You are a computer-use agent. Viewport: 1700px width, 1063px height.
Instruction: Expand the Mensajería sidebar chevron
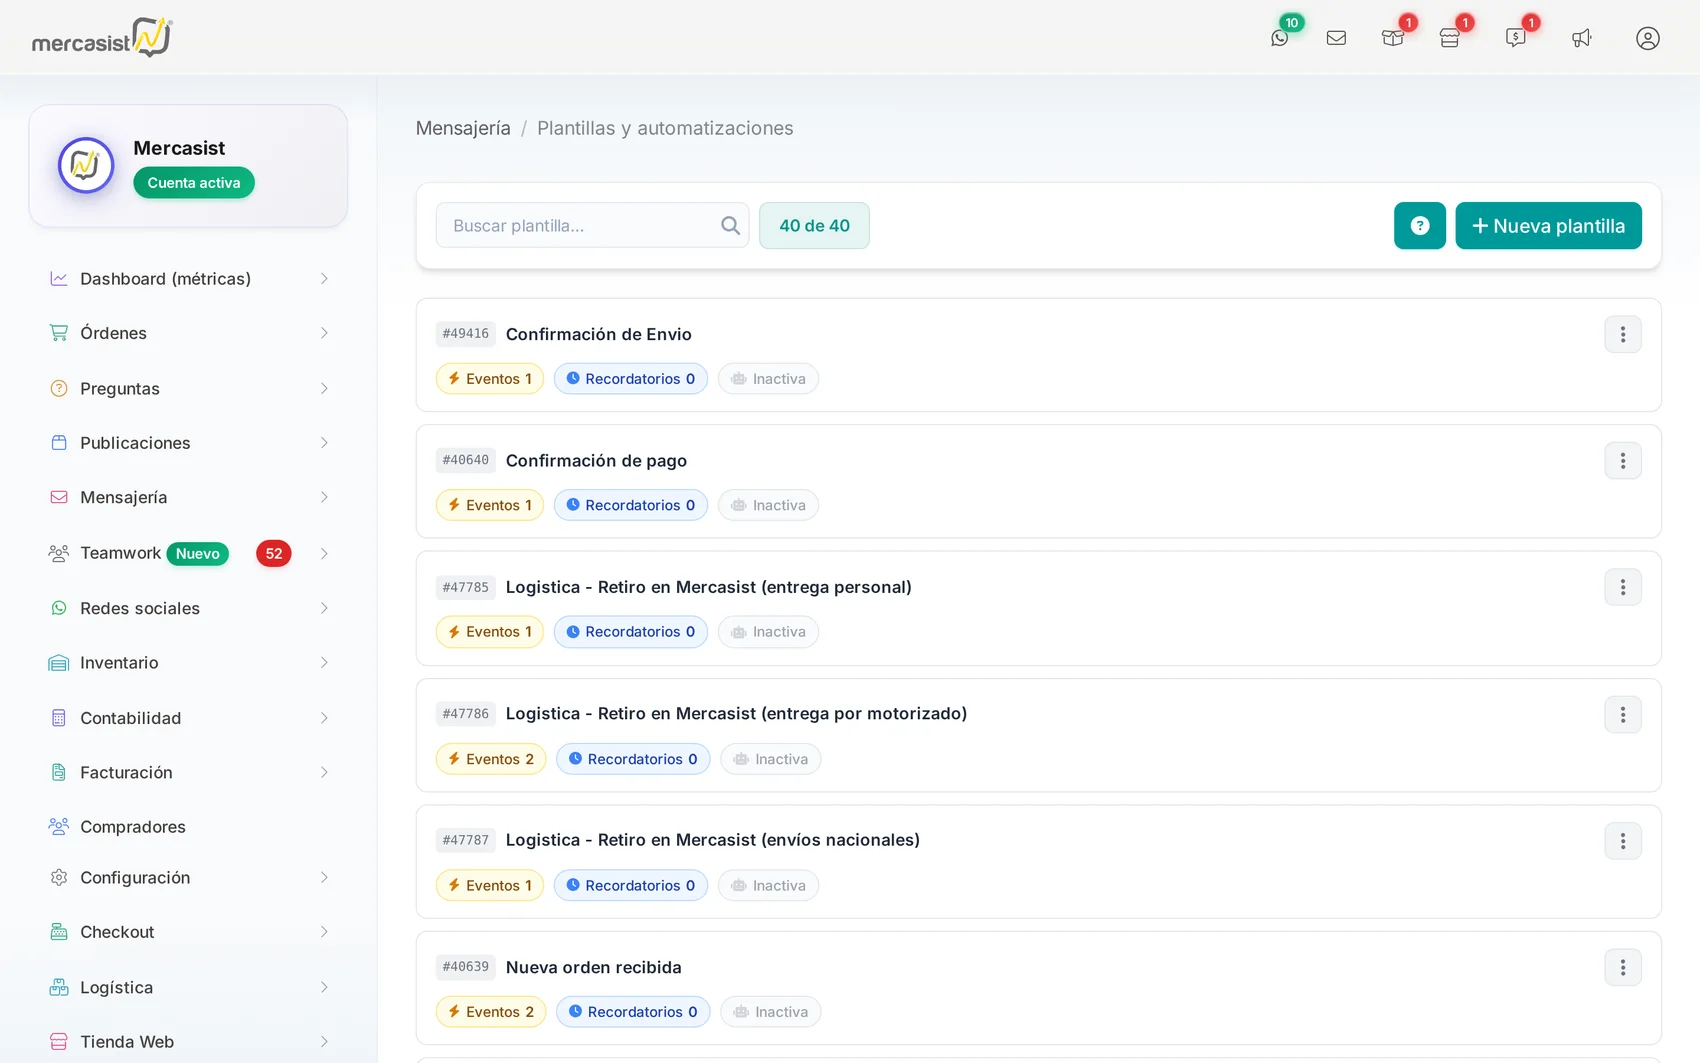click(x=324, y=497)
